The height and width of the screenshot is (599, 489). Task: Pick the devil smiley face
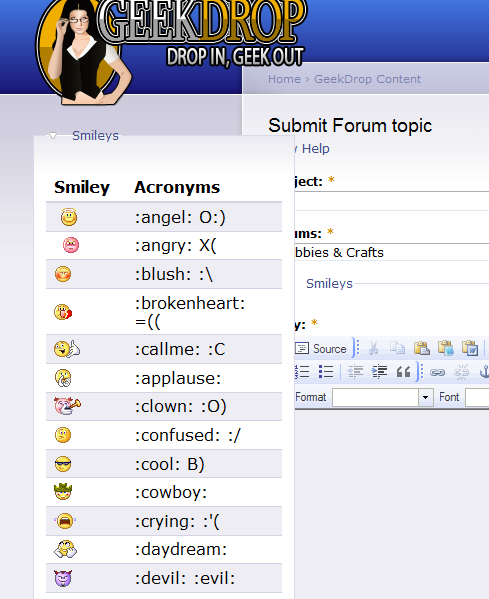[x=63, y=578]
